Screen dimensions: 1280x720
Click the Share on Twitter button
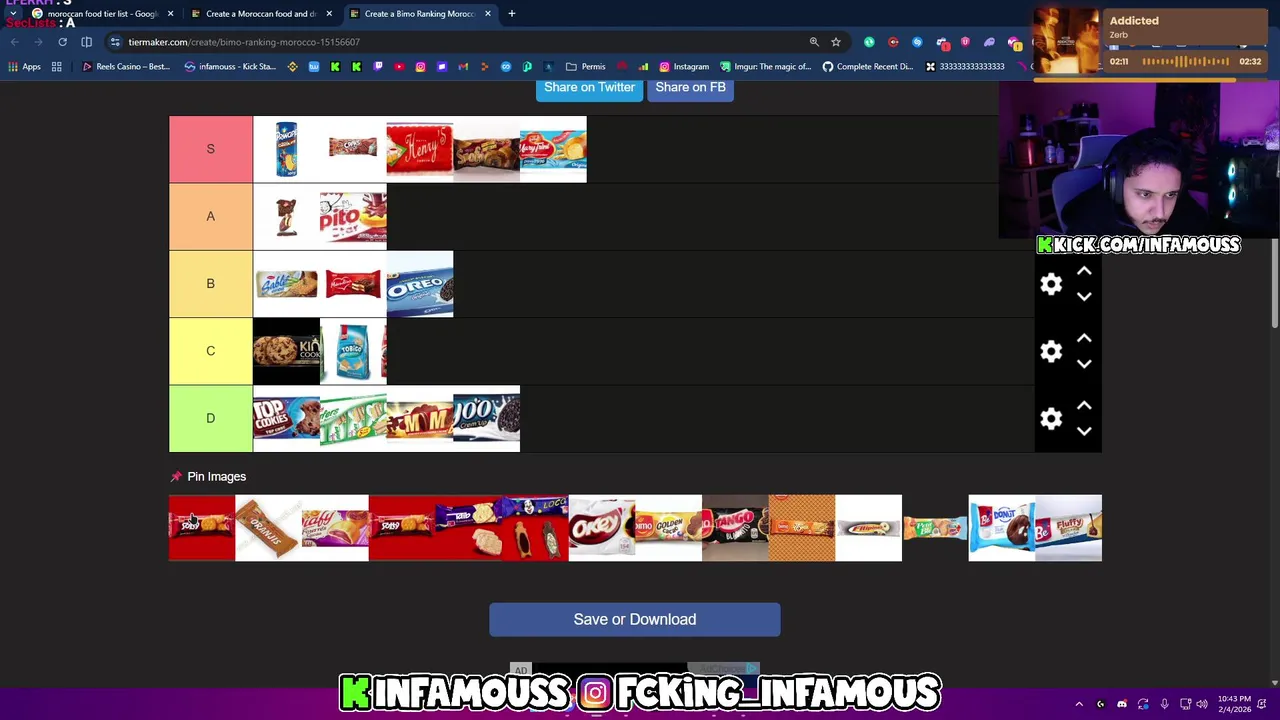click(x=589, y=87)
